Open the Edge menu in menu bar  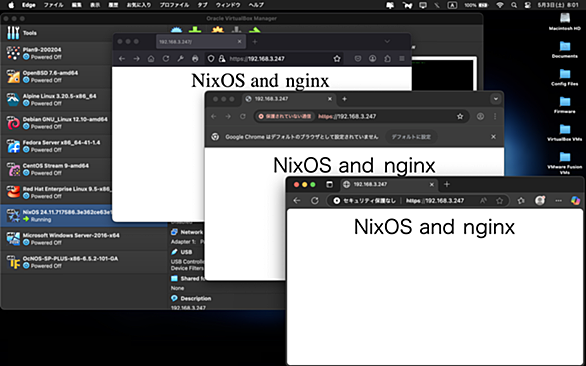coord(28,5)
